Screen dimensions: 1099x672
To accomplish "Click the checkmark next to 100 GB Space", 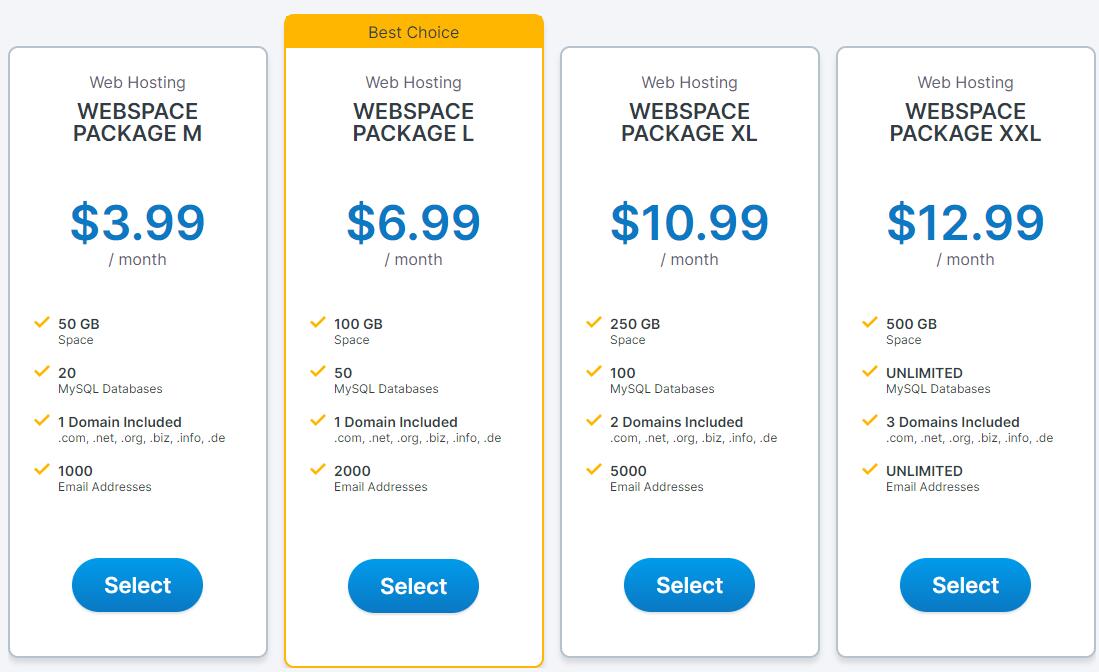I will (x=318, y=322).
